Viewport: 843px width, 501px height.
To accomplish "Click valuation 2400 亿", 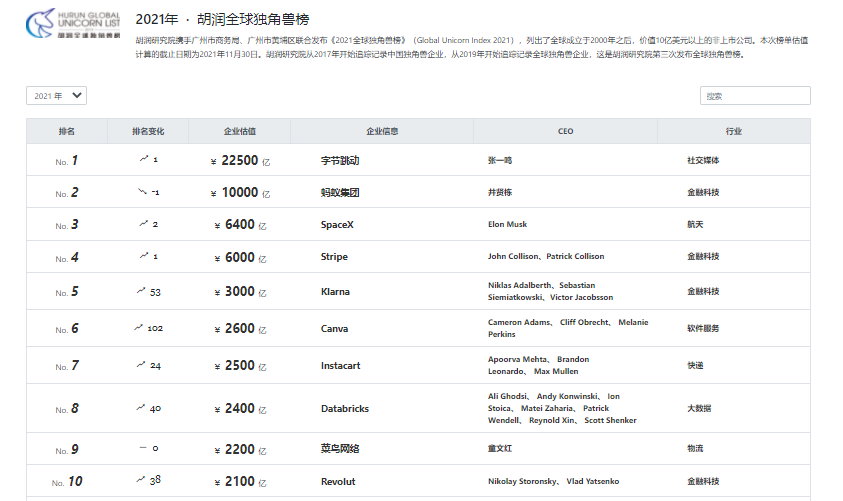I will pos(240,409).
